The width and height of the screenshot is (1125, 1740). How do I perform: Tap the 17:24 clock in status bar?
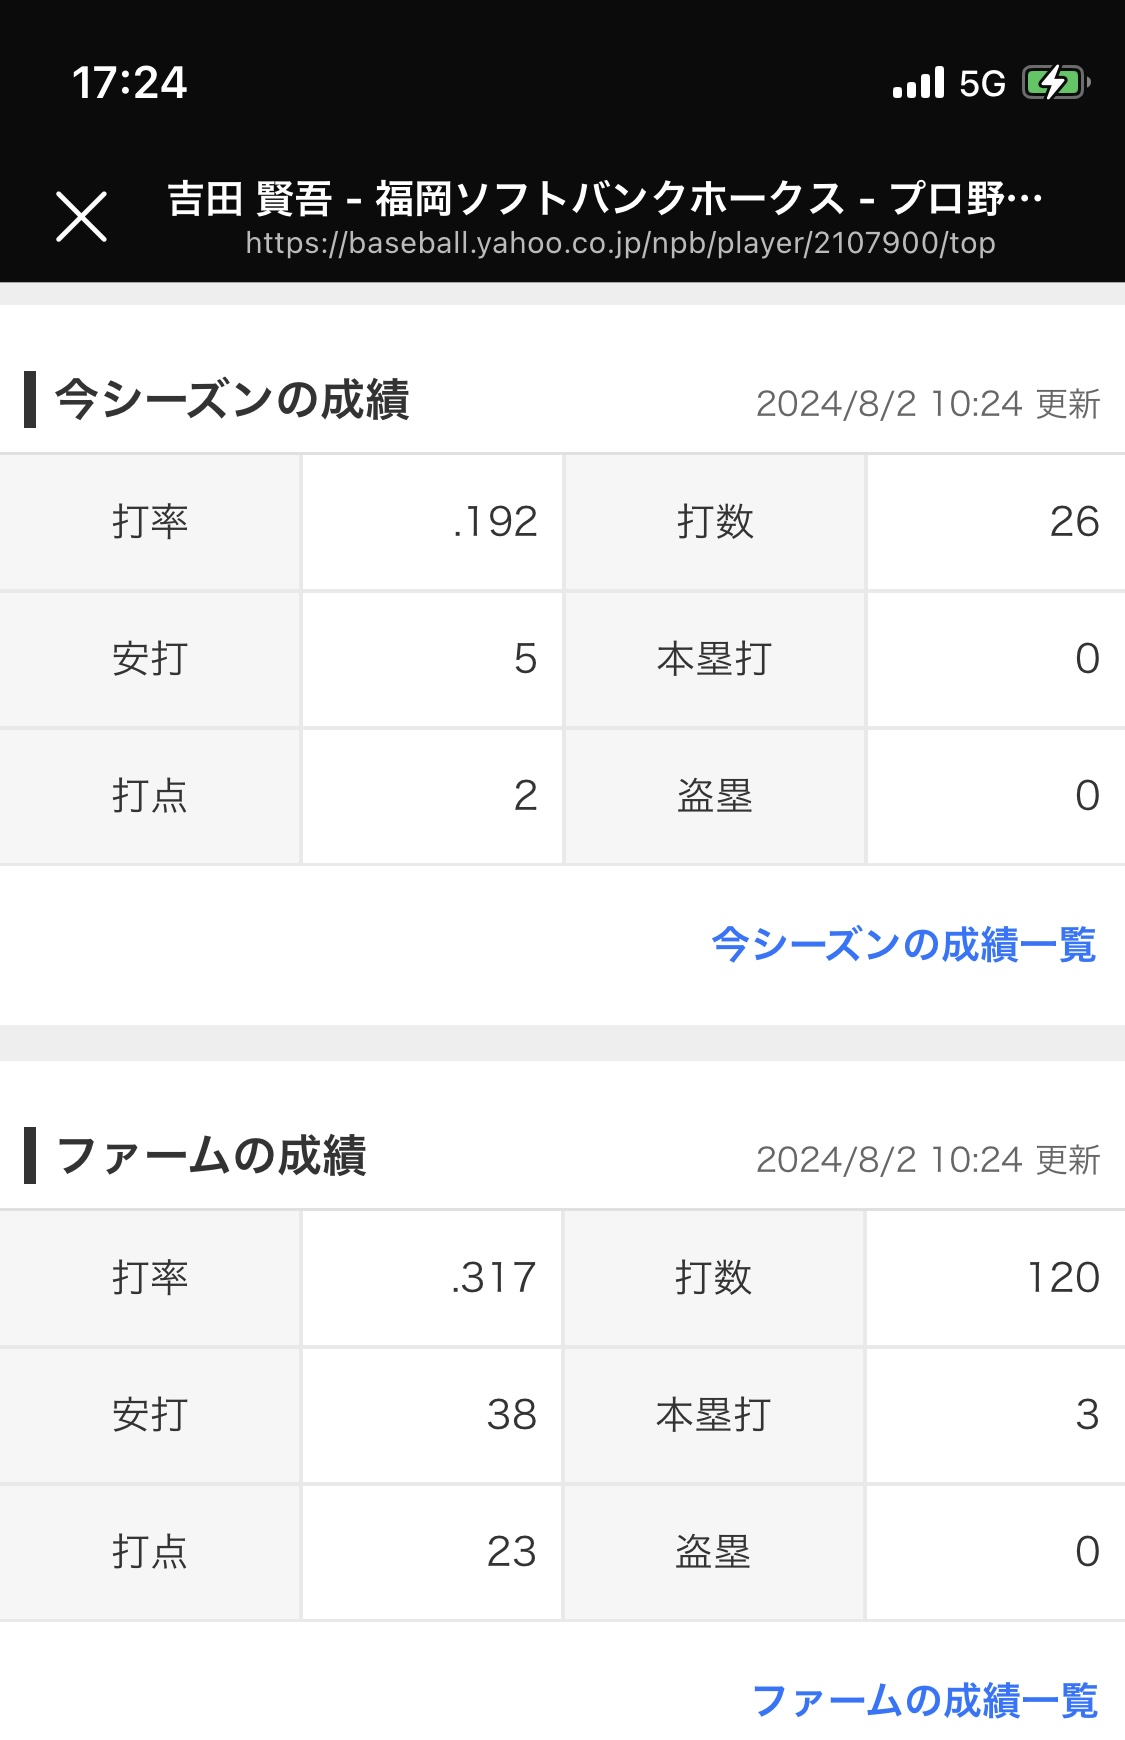click(129, 82)
